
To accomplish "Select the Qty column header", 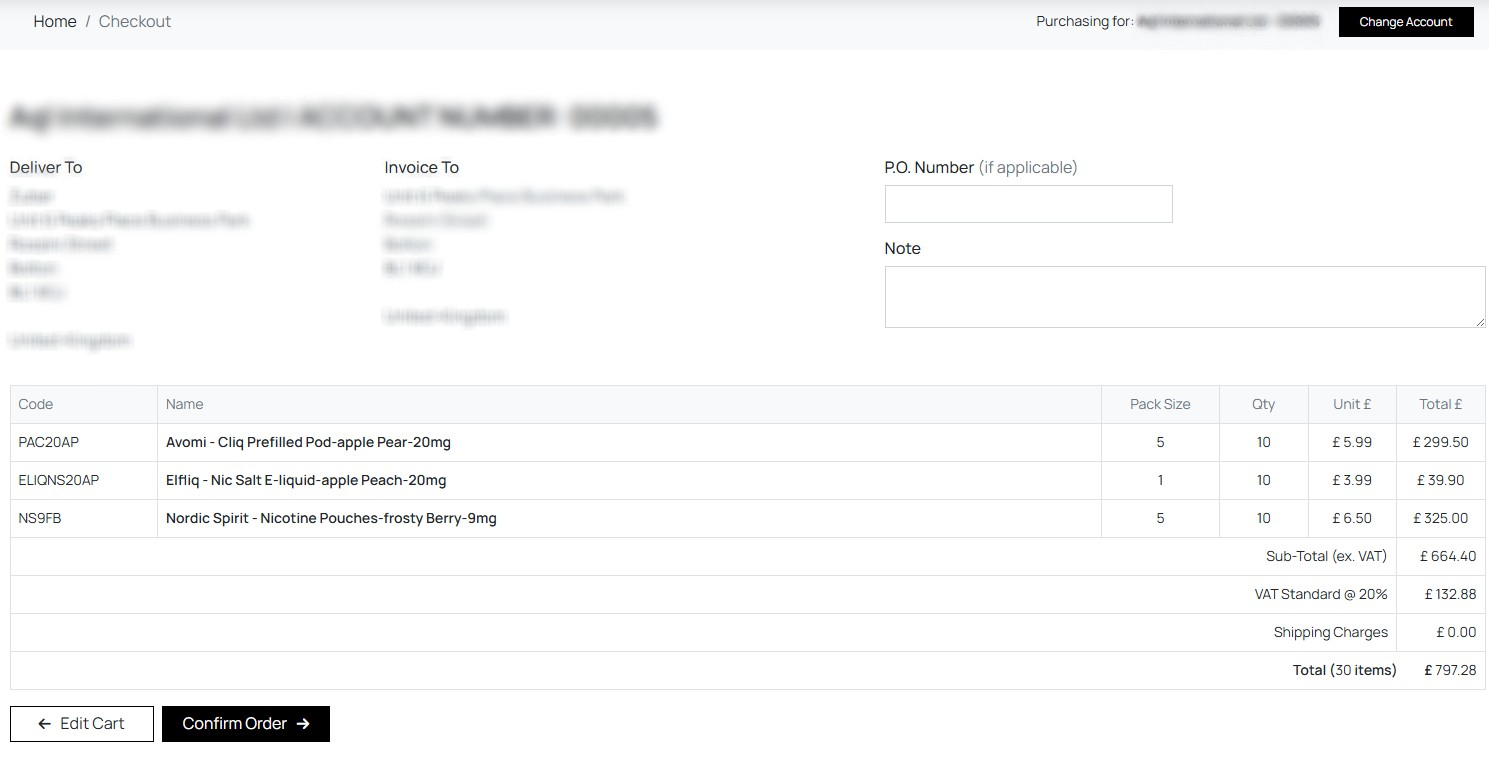I will pos(1263,404).
